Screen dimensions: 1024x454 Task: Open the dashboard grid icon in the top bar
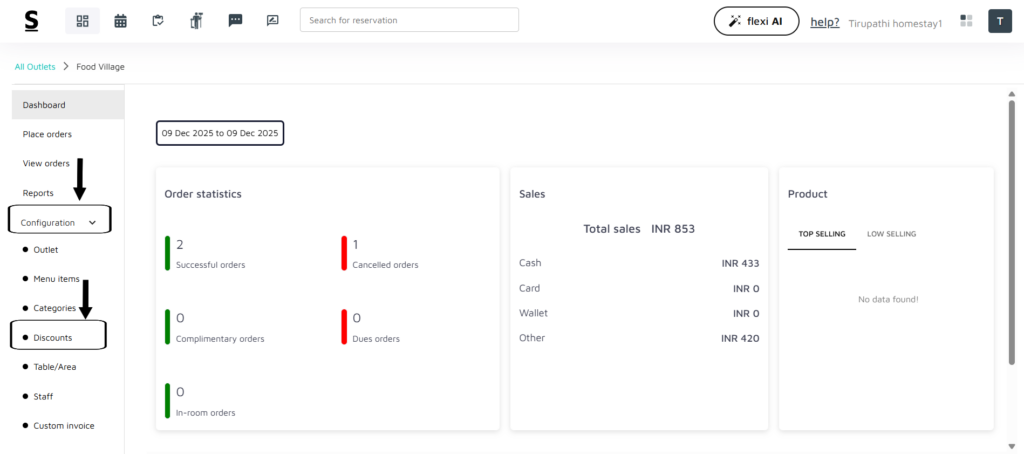click(82, 21)
